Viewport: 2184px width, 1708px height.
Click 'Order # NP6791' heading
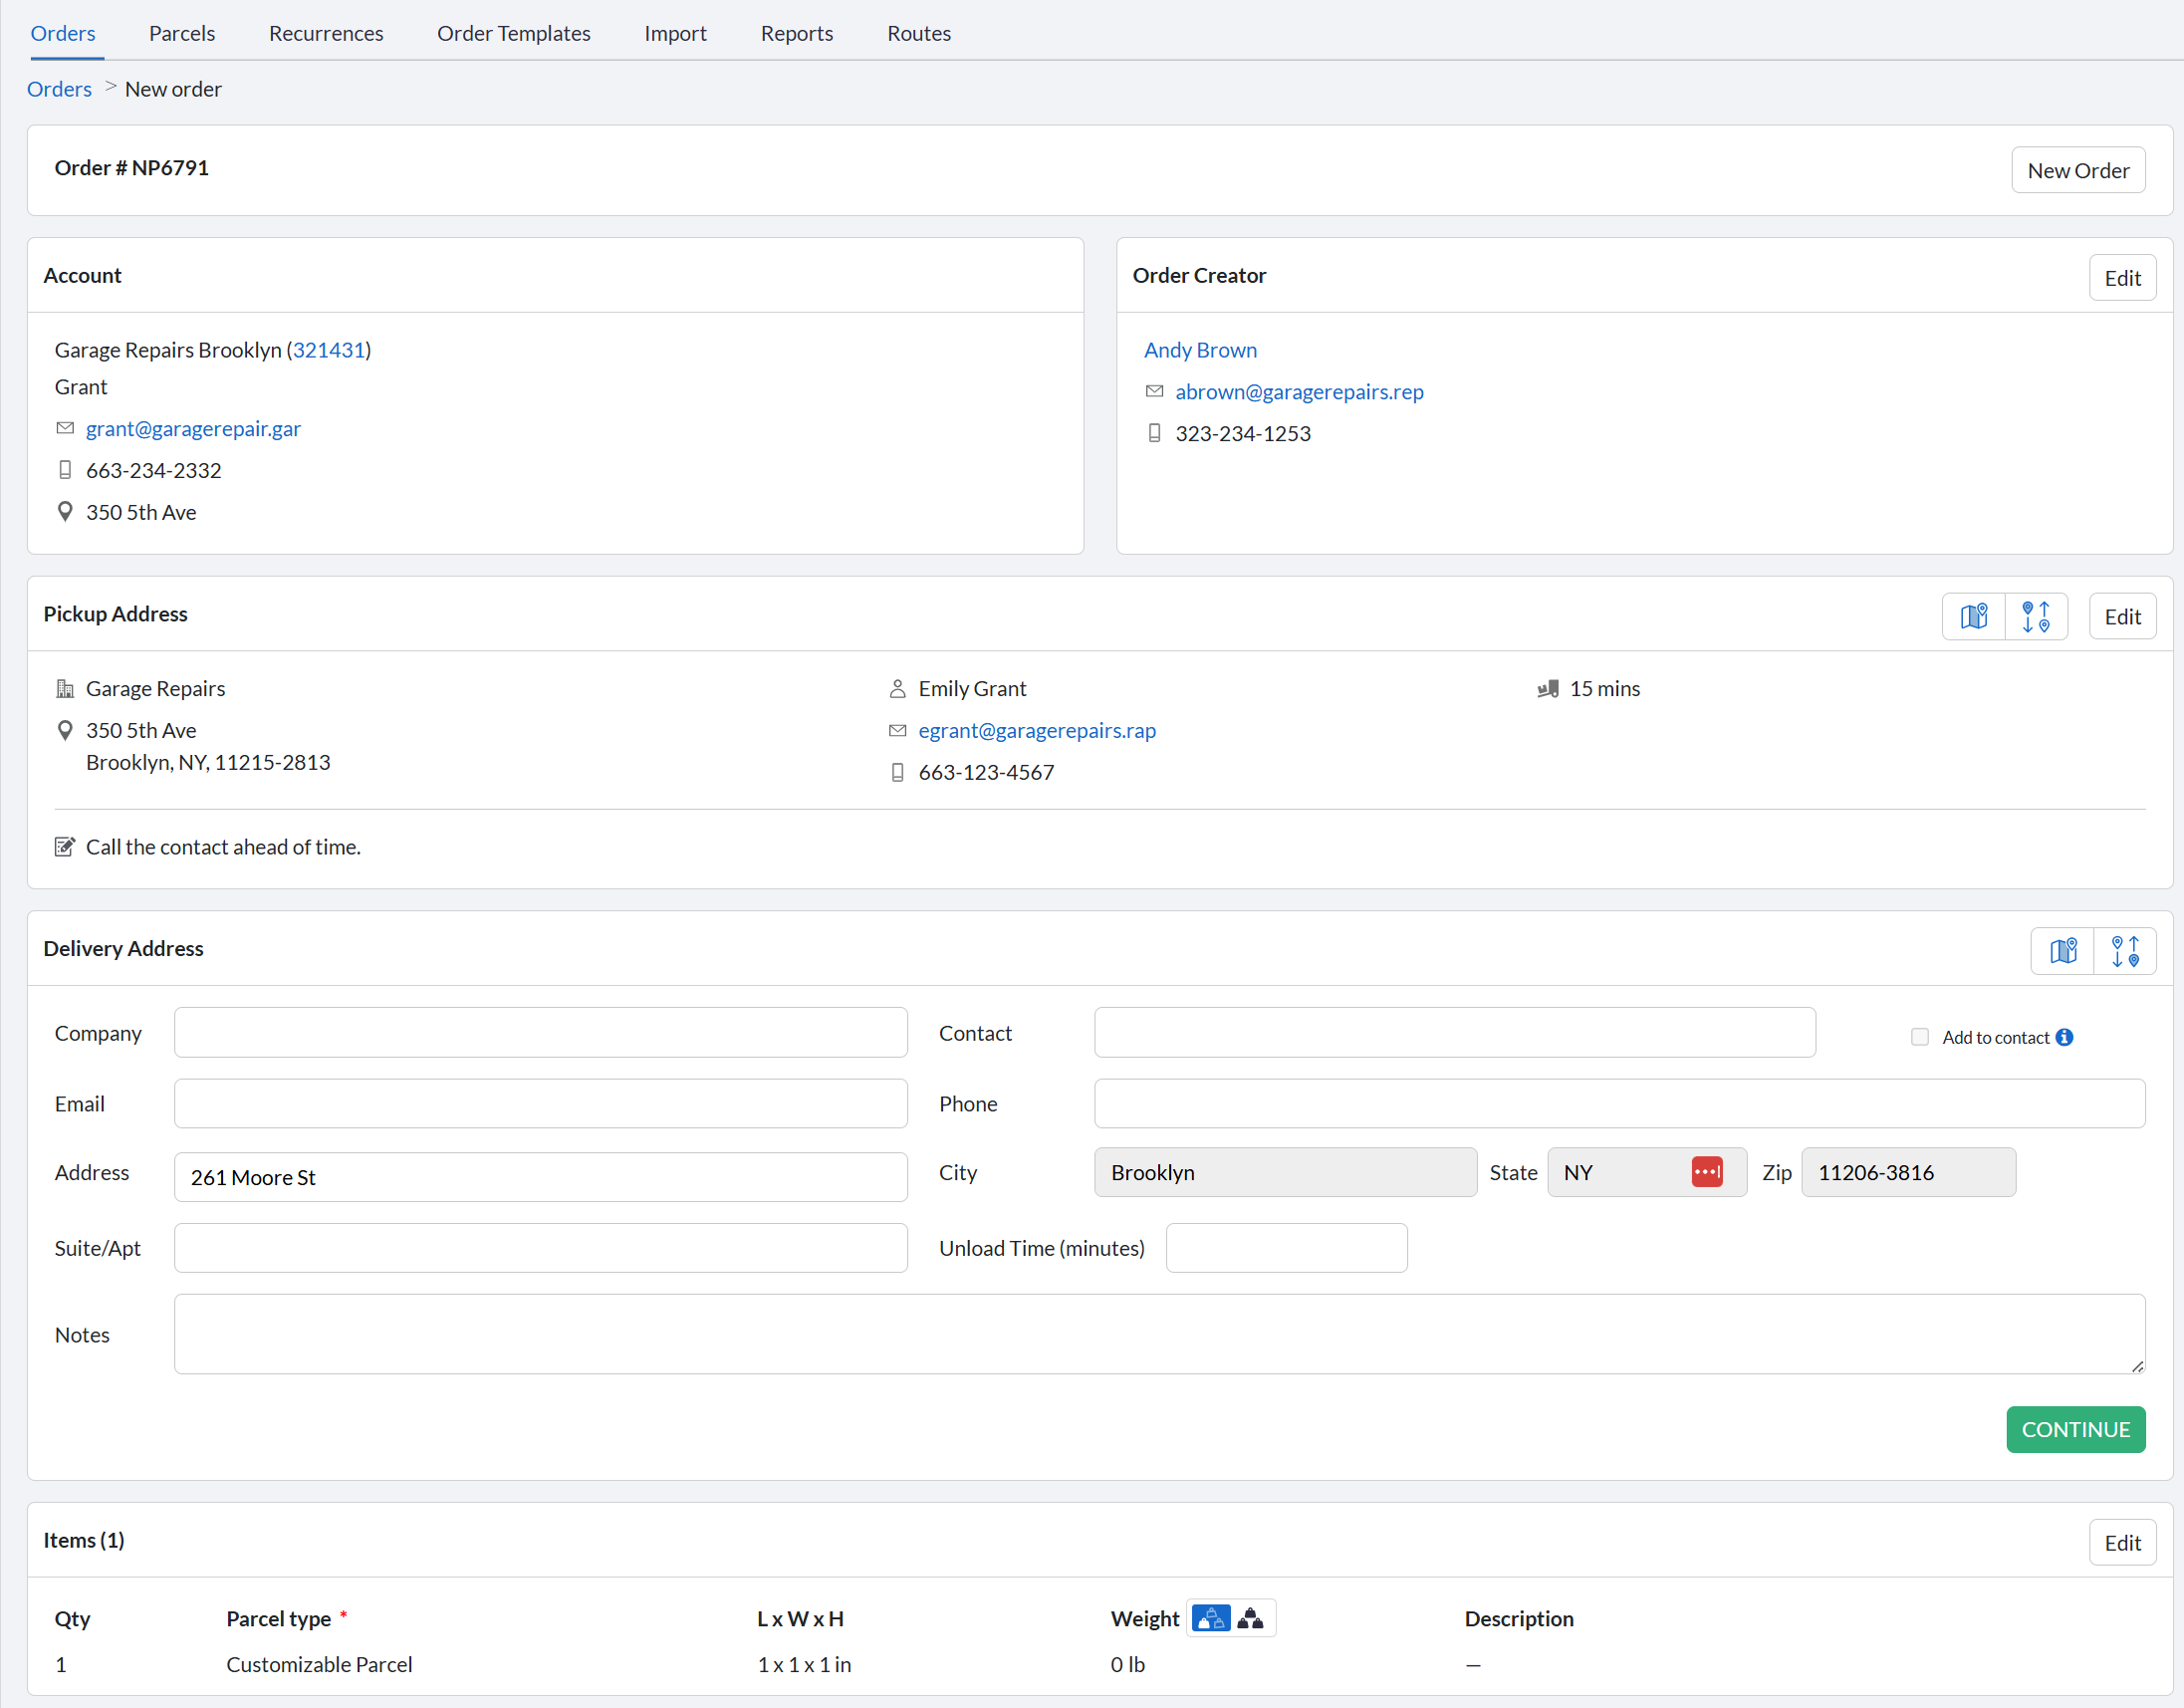pyautogui.click(x=131, y=167)
